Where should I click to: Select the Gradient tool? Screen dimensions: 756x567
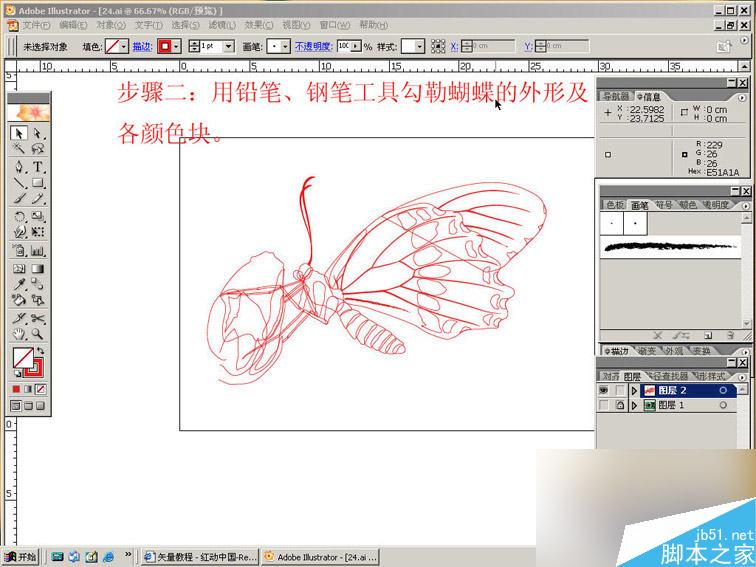pyautogui.click(x=38, y=269)
